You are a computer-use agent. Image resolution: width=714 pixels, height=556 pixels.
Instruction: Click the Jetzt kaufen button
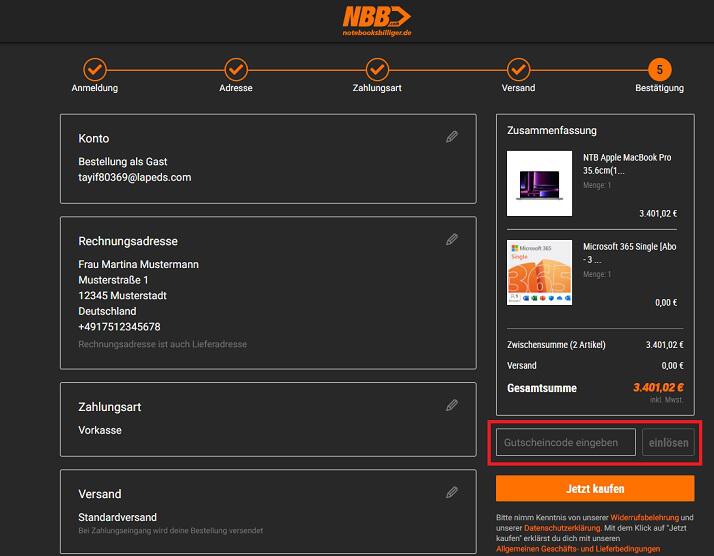tap(595, 489)
